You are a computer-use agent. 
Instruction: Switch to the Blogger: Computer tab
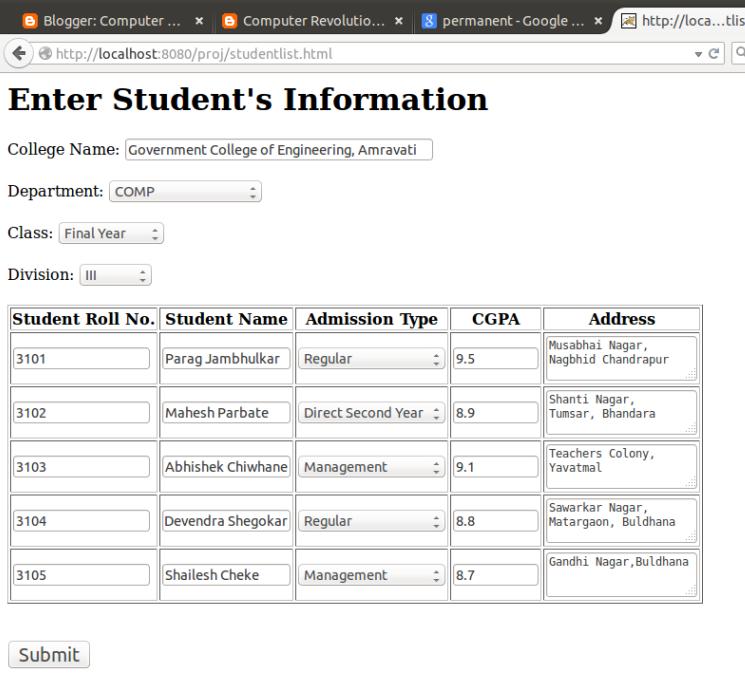(113, 21)
